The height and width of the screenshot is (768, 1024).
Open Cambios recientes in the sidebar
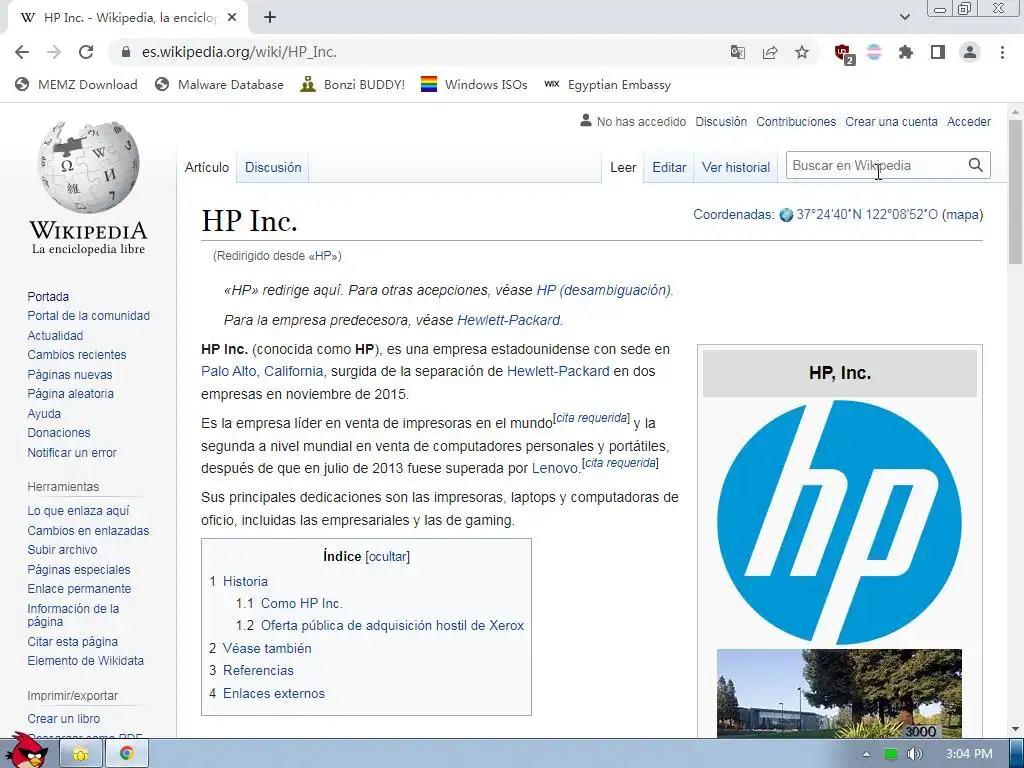(x=76, y=355)
